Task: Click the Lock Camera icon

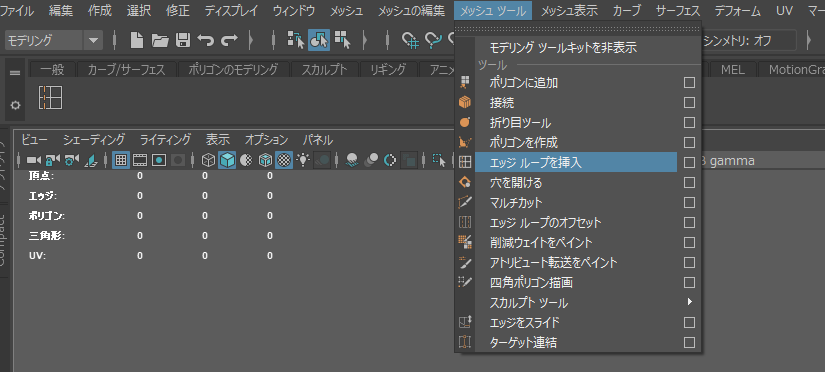Action: point(53,160)
